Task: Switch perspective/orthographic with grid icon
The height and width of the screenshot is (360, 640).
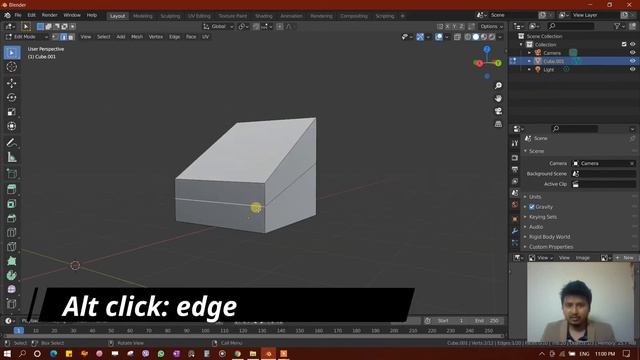Action: point(498,124)
